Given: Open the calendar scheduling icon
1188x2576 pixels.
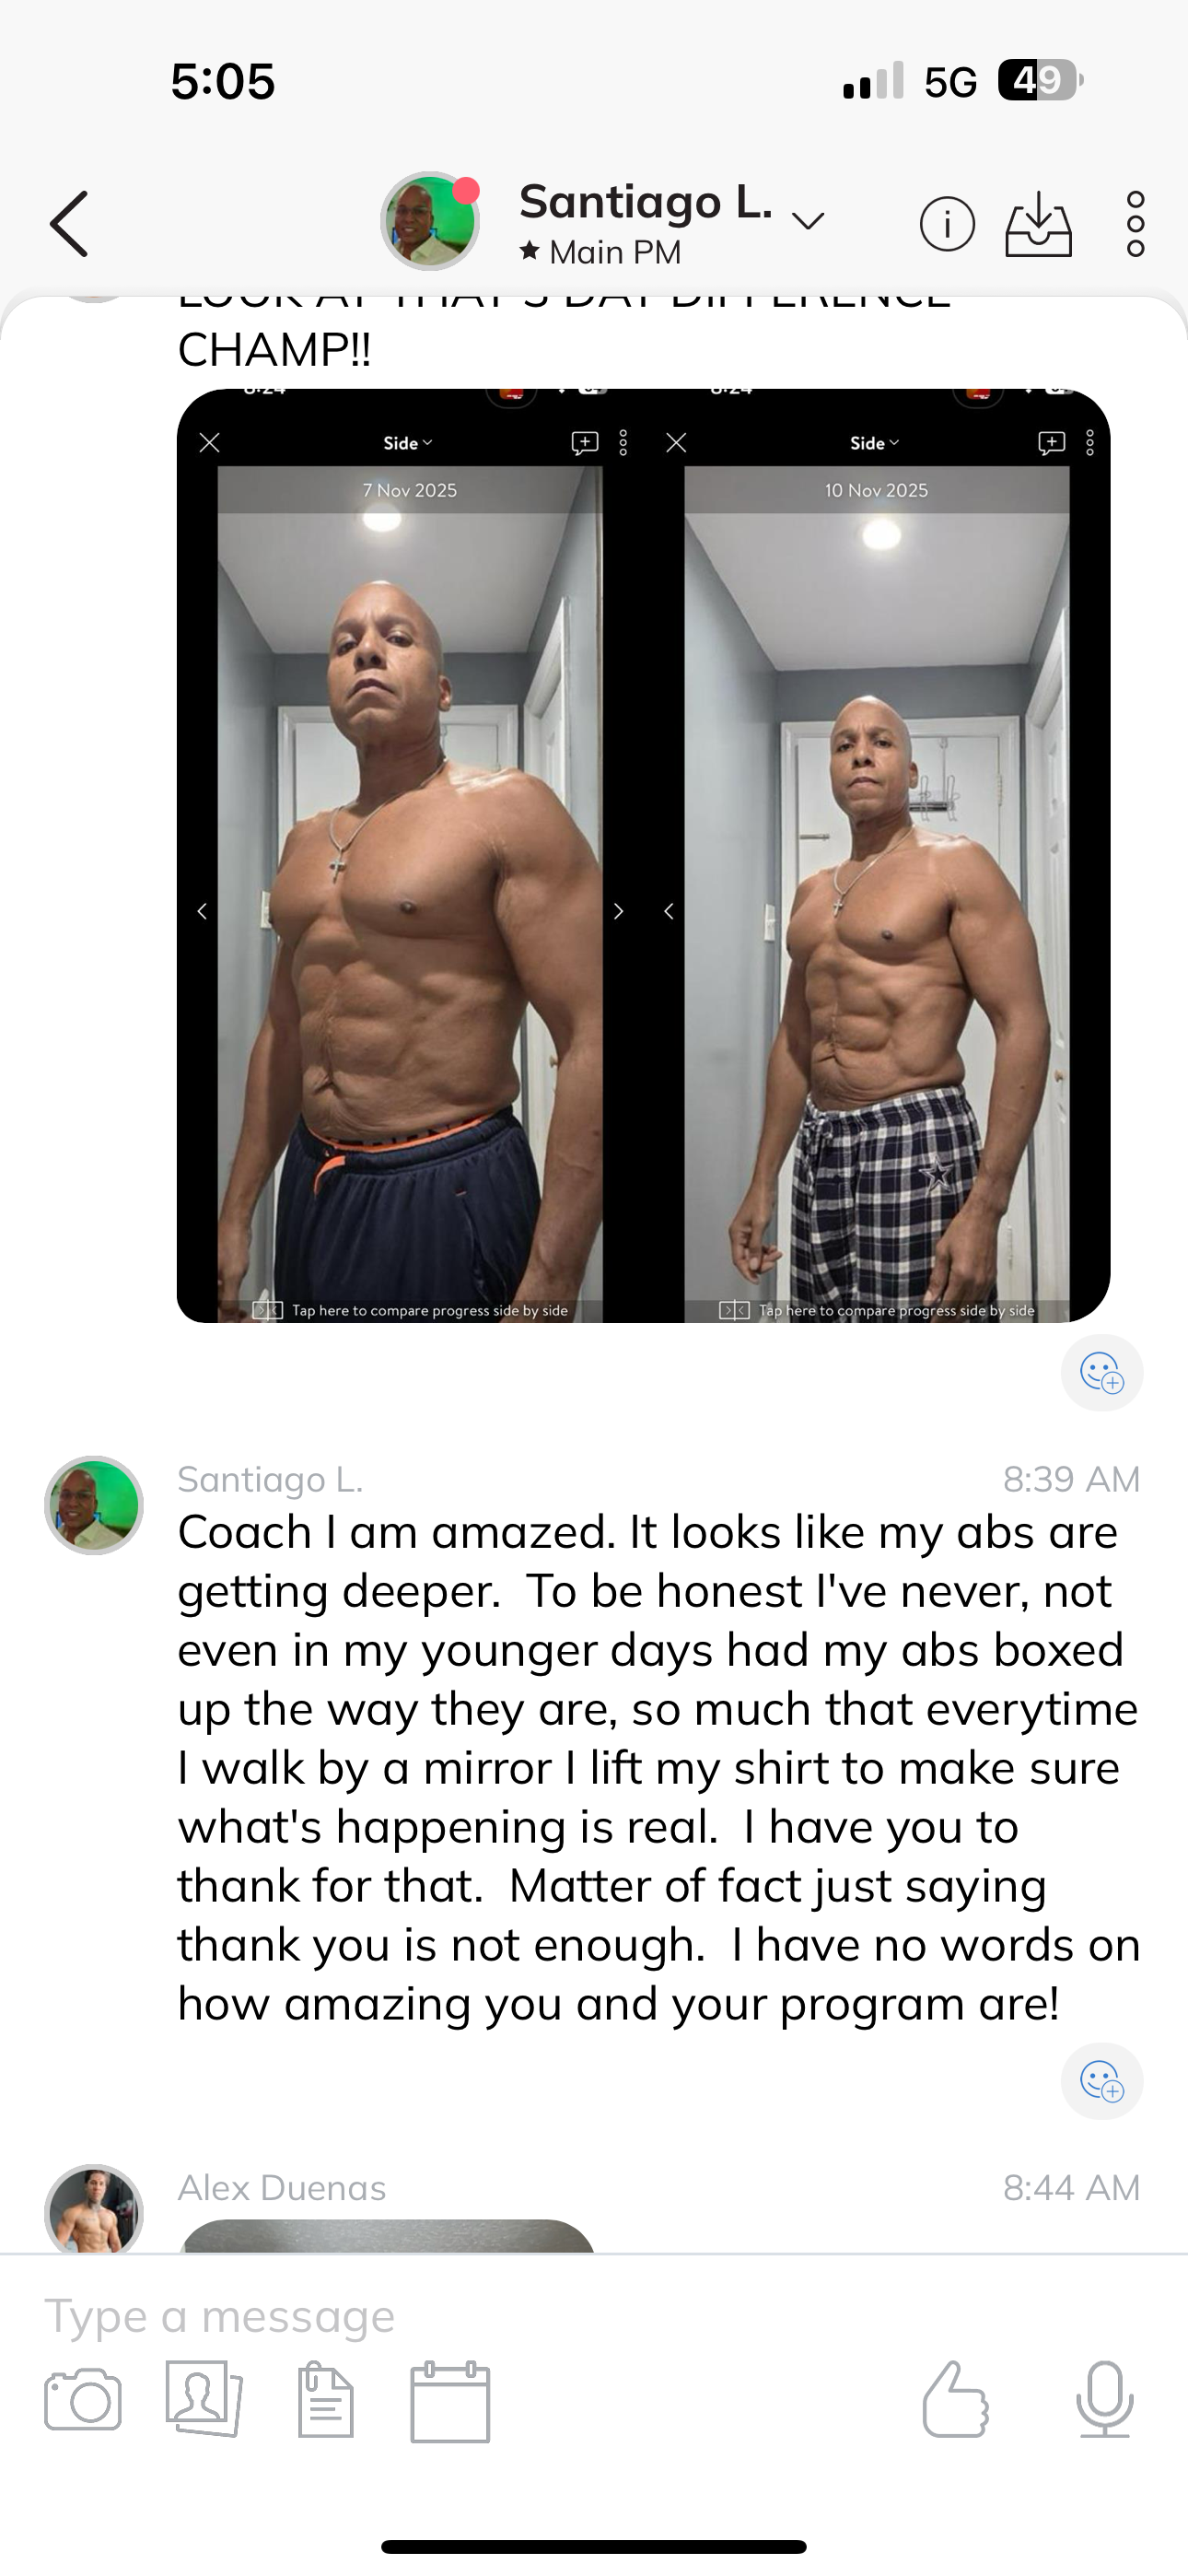Looking at the screenshot, I should (x=450, y=2402).
